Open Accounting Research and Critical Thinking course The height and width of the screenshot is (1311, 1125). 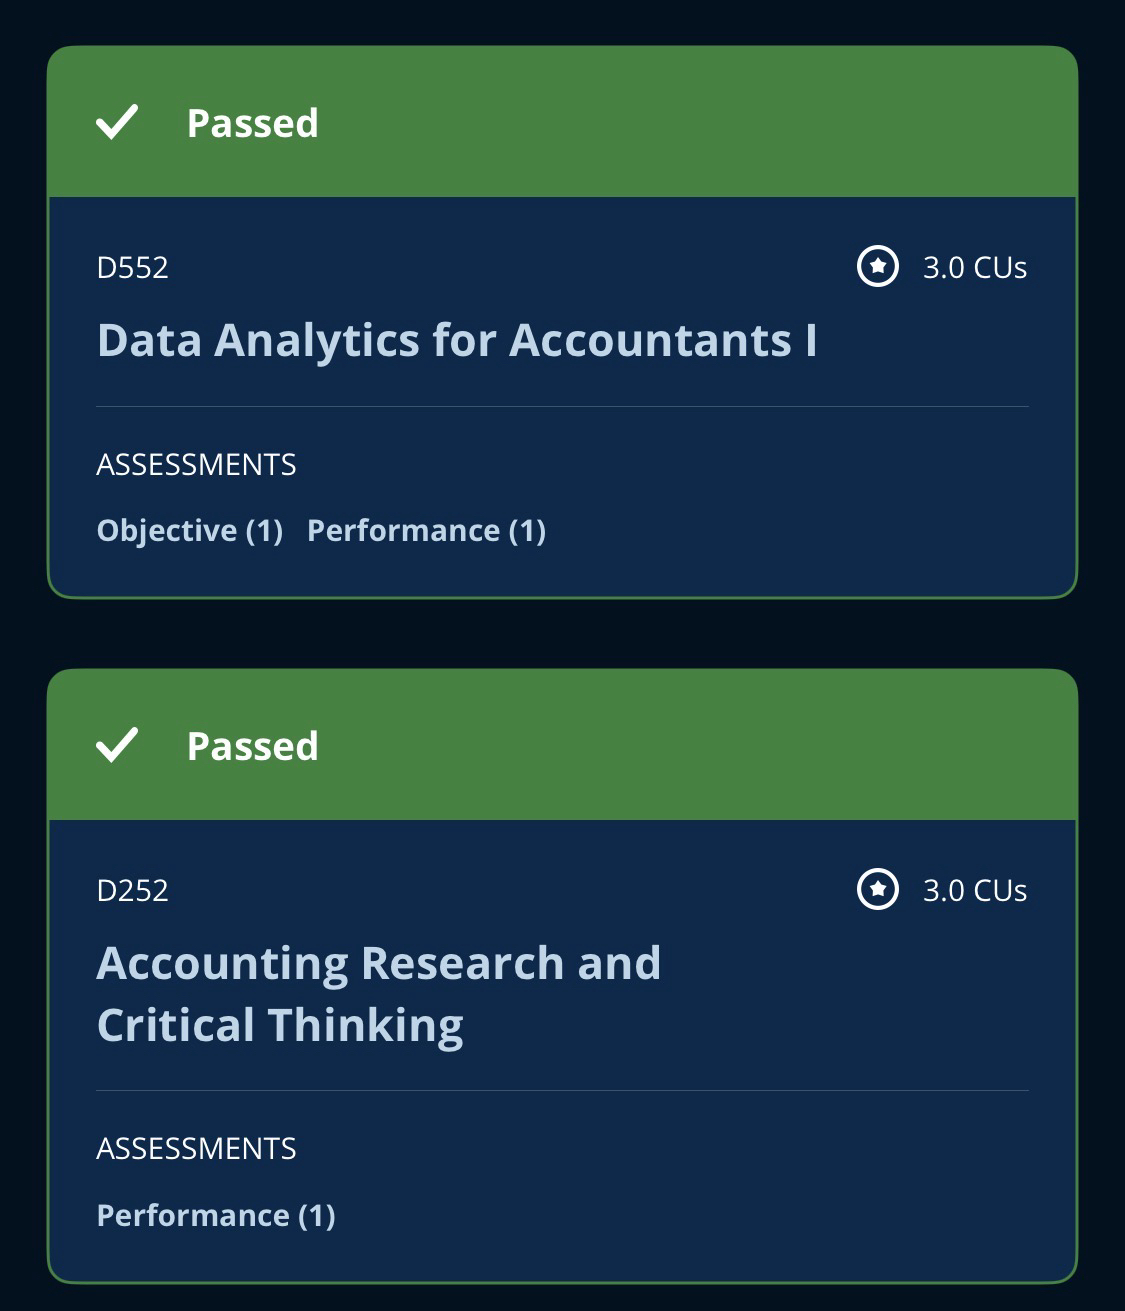point(378,993)
